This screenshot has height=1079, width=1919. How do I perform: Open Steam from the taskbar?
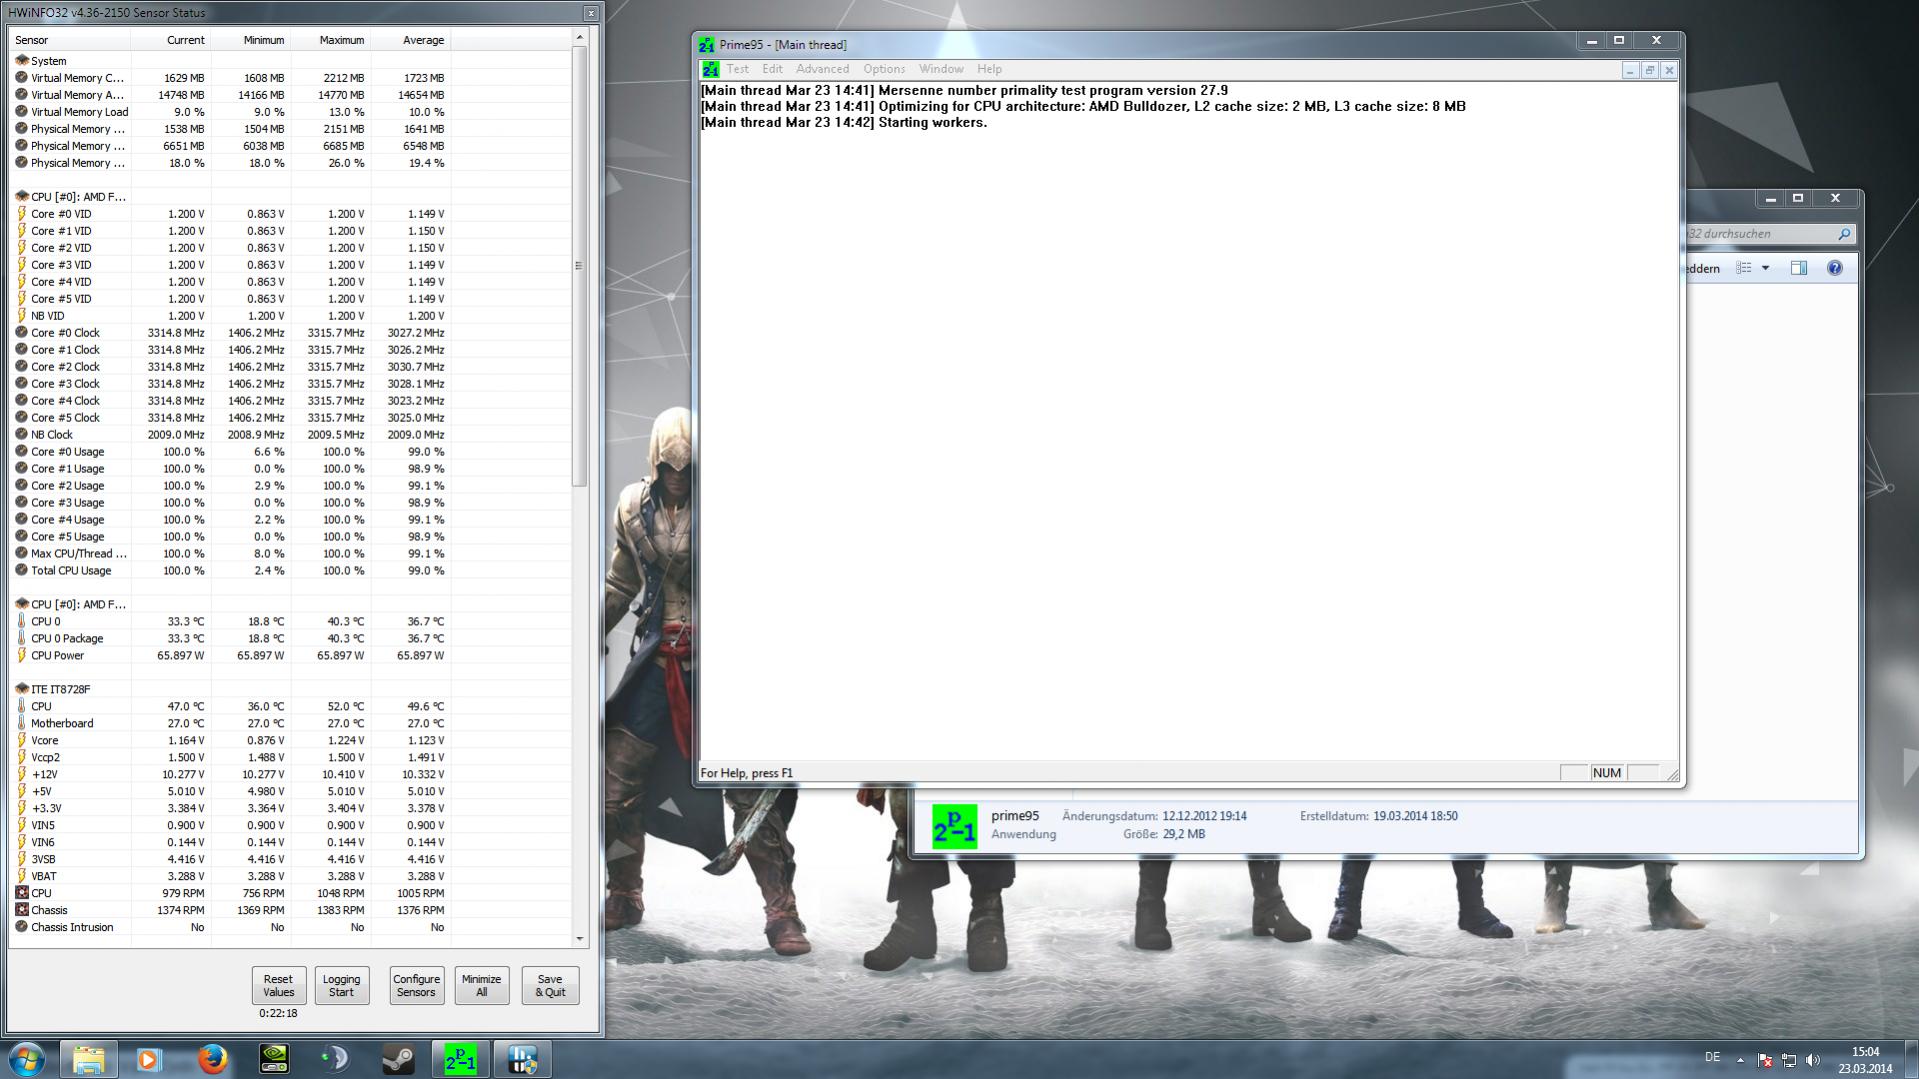[x=398, y=1059]
